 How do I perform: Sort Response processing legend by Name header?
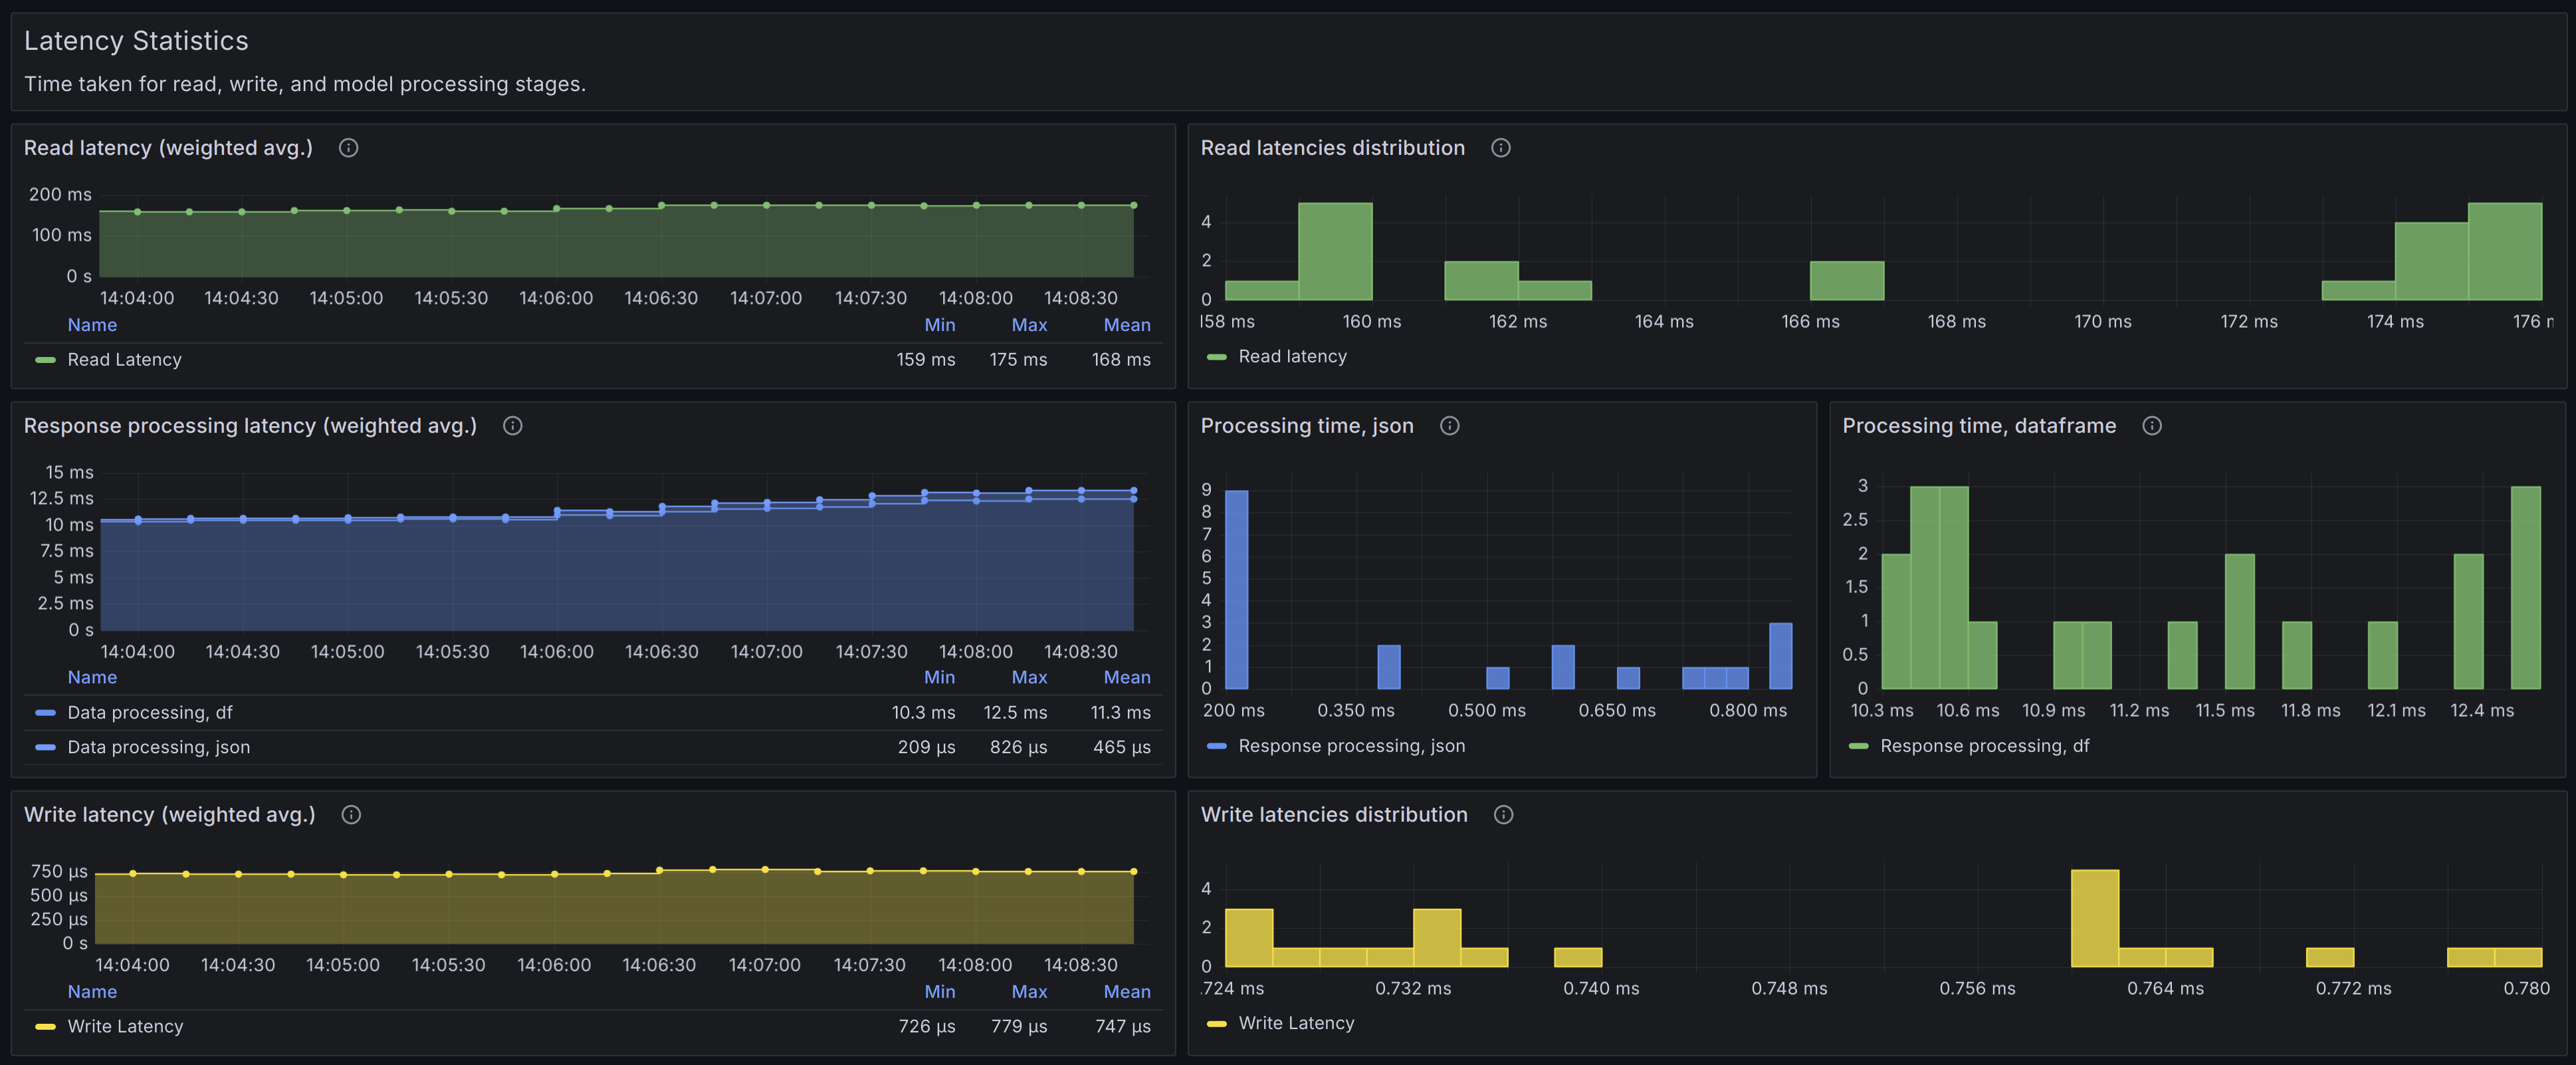point(92,678)
